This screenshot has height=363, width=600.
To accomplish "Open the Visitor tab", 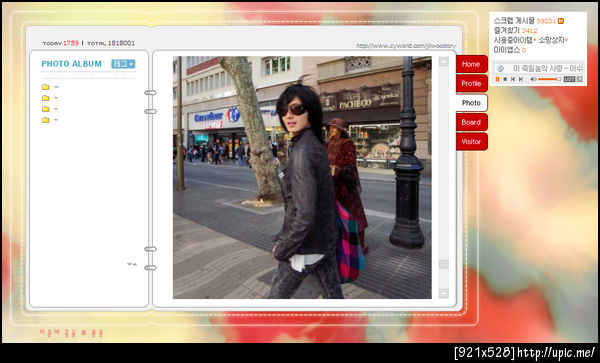I will tap(471, 142).
